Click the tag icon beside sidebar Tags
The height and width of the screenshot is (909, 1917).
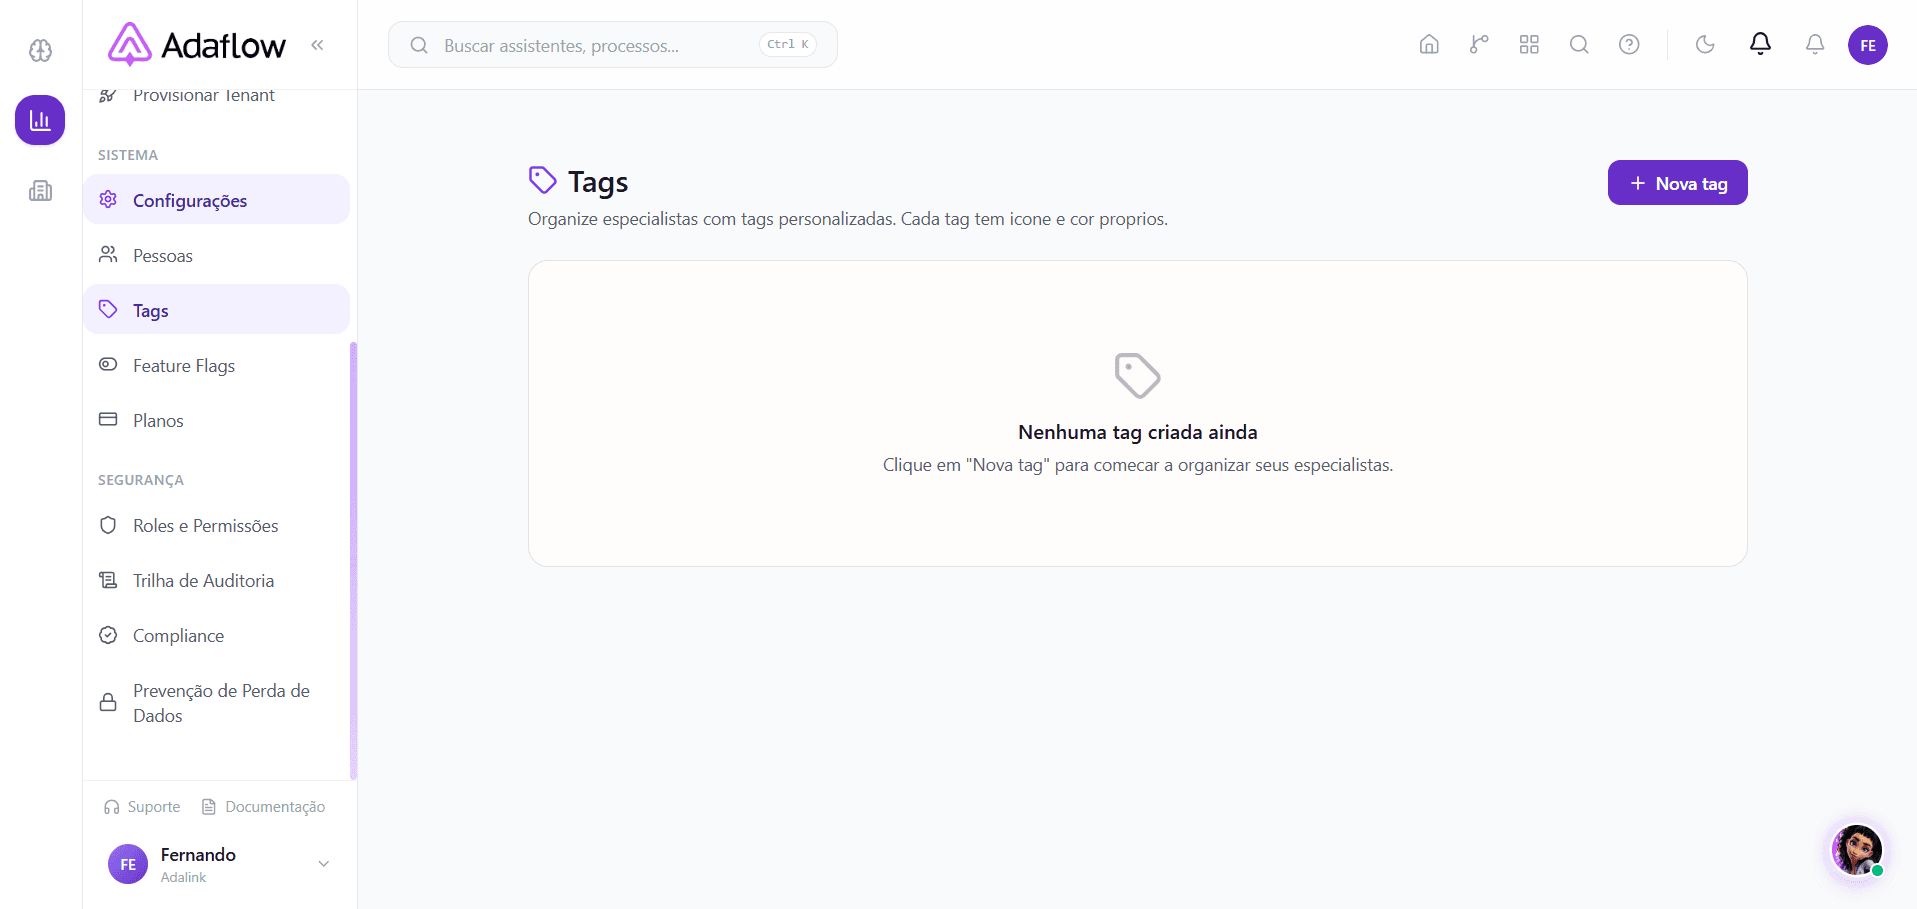tap(108, 309)
